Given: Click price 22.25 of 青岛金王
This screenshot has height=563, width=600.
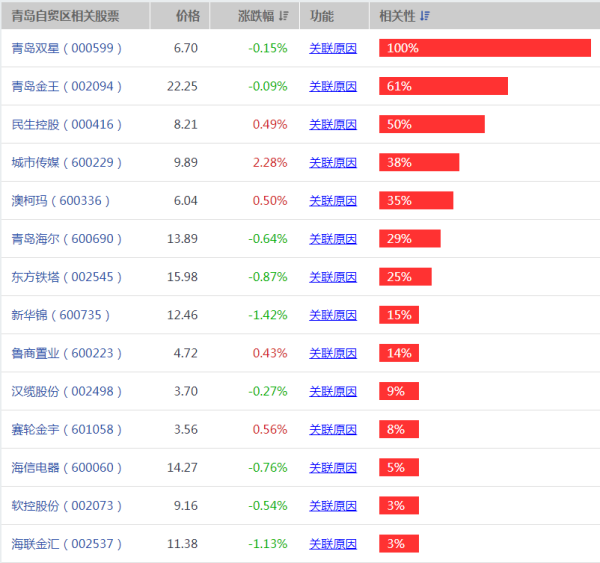Looking at the screenshot, I should [x=182, y=86].
